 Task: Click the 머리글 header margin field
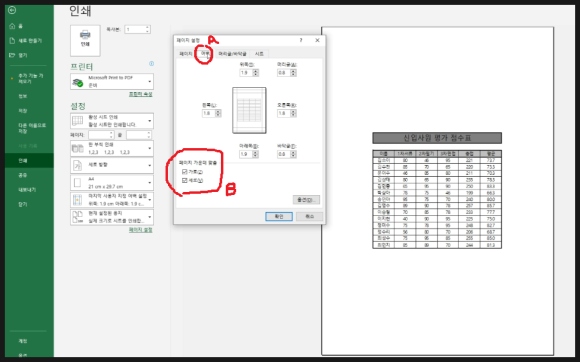point(284,73)
